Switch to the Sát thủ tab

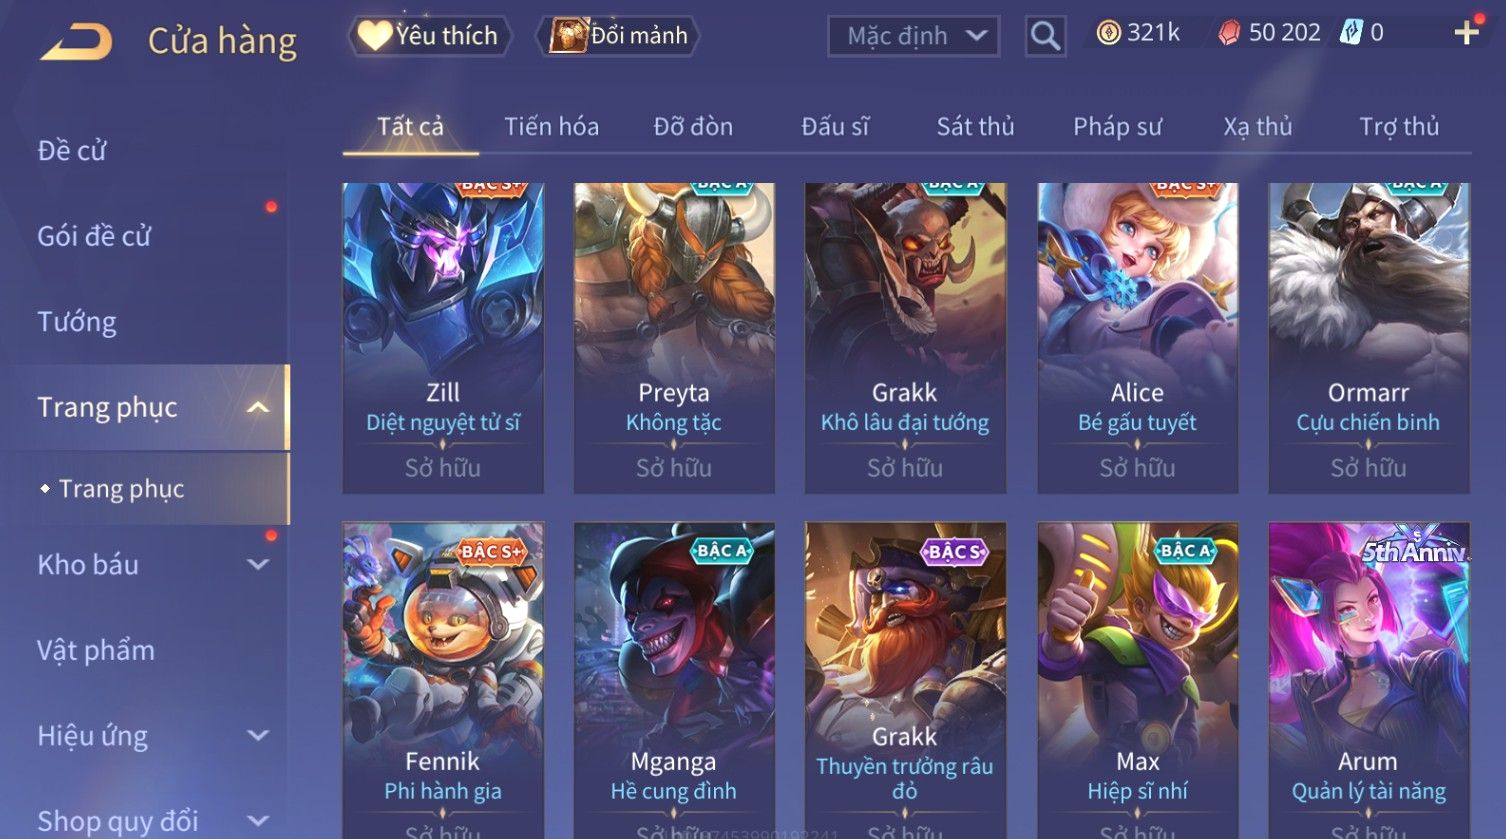click(x=975, y=127)
